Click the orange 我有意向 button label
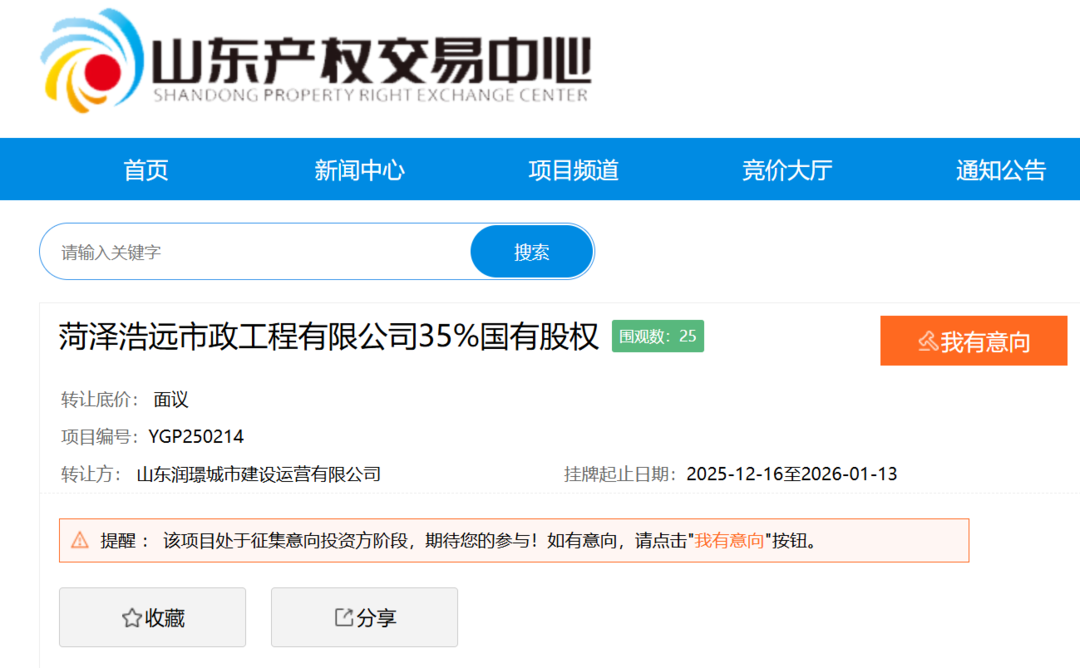This screenshot has width=1080, height=668. click(x=985, y=342)
